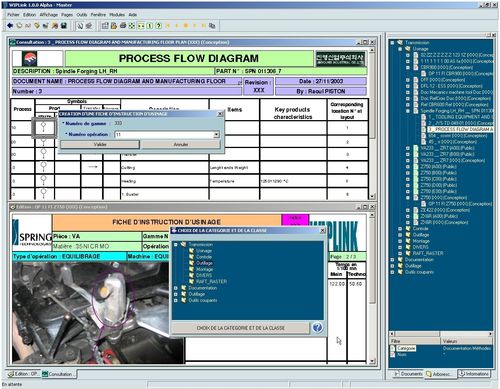This screenshot has width=500, height=389.
Task: Select RAFT_RASTER in category dialog tree
Action: 211,282
